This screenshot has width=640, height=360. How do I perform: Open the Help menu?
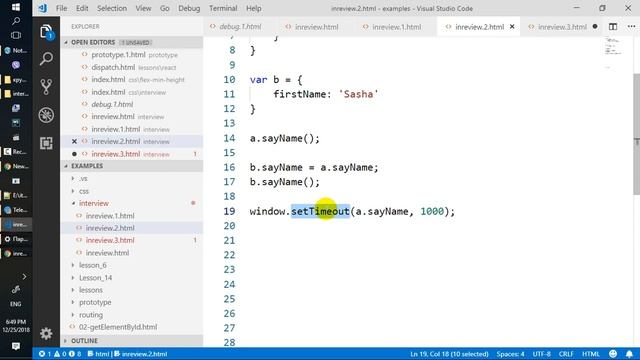pos(253,8)
